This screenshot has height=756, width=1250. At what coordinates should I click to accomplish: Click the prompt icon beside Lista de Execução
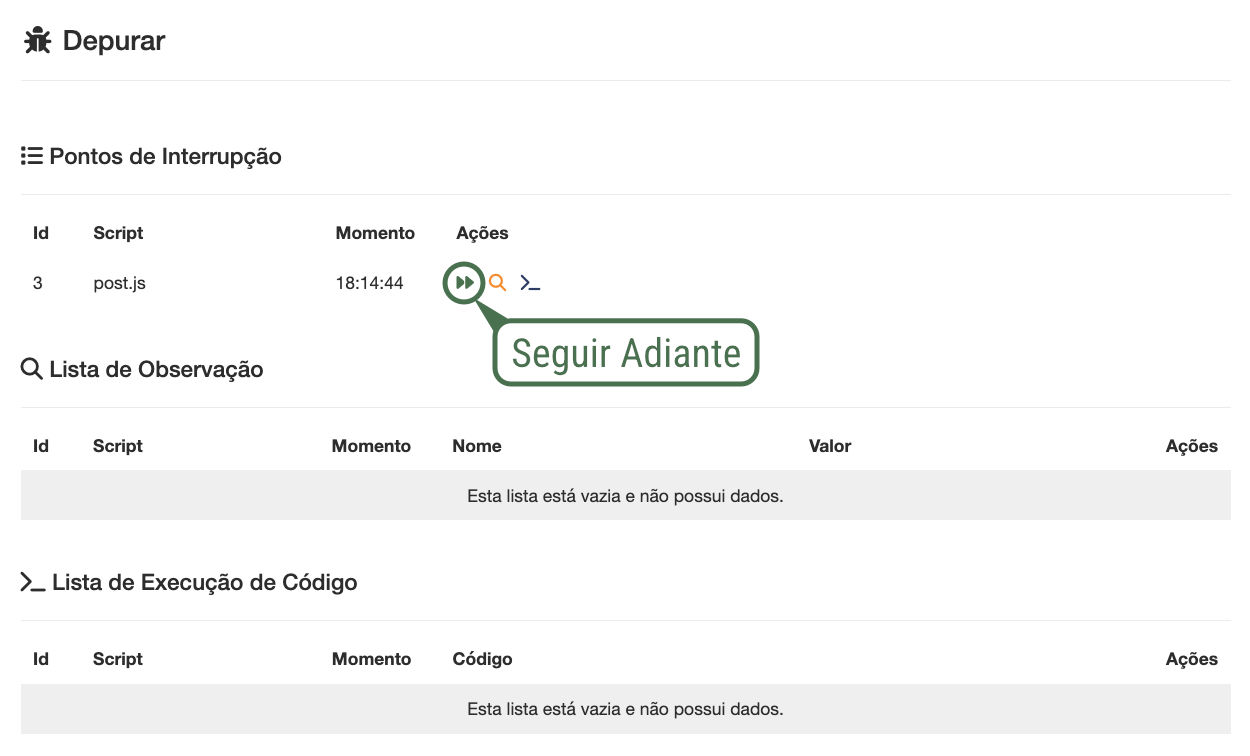[32, 582]
